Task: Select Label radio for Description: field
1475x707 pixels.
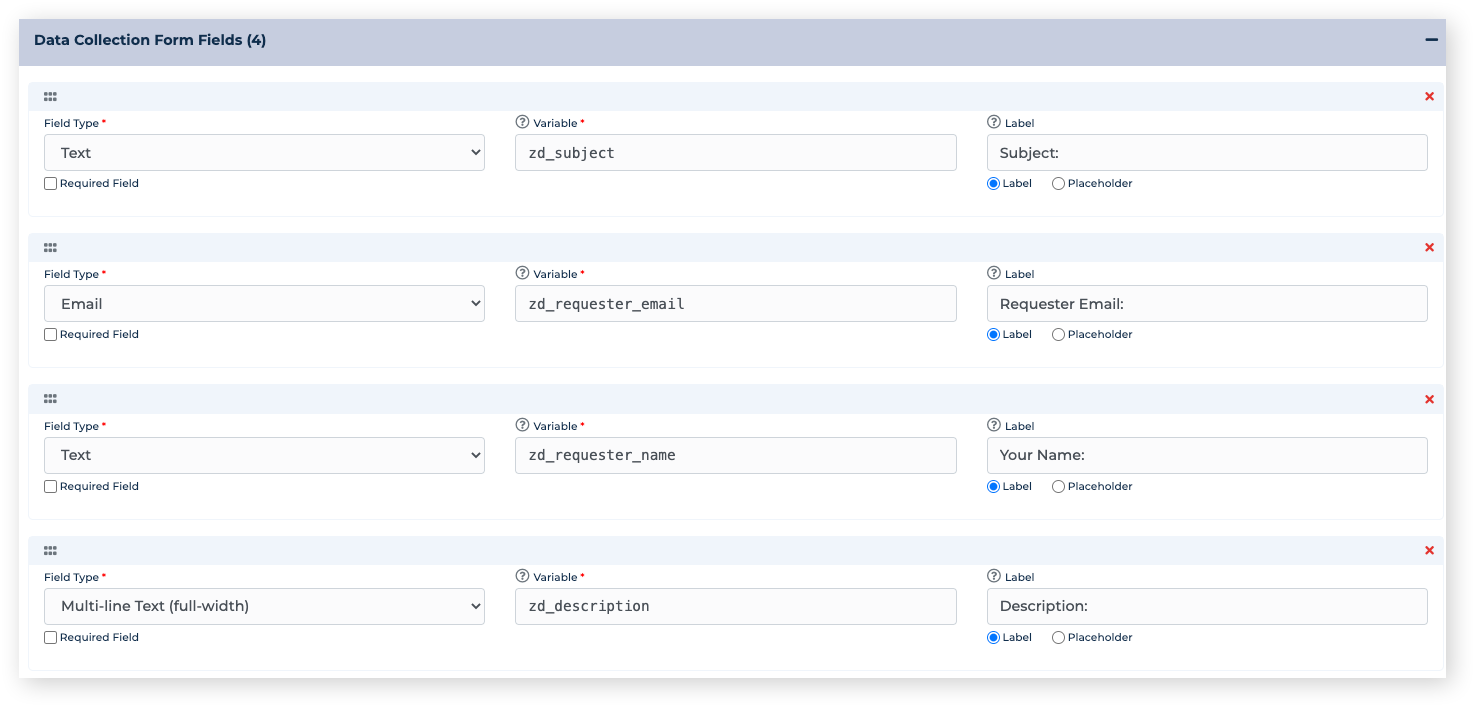Action: [994, 638]
